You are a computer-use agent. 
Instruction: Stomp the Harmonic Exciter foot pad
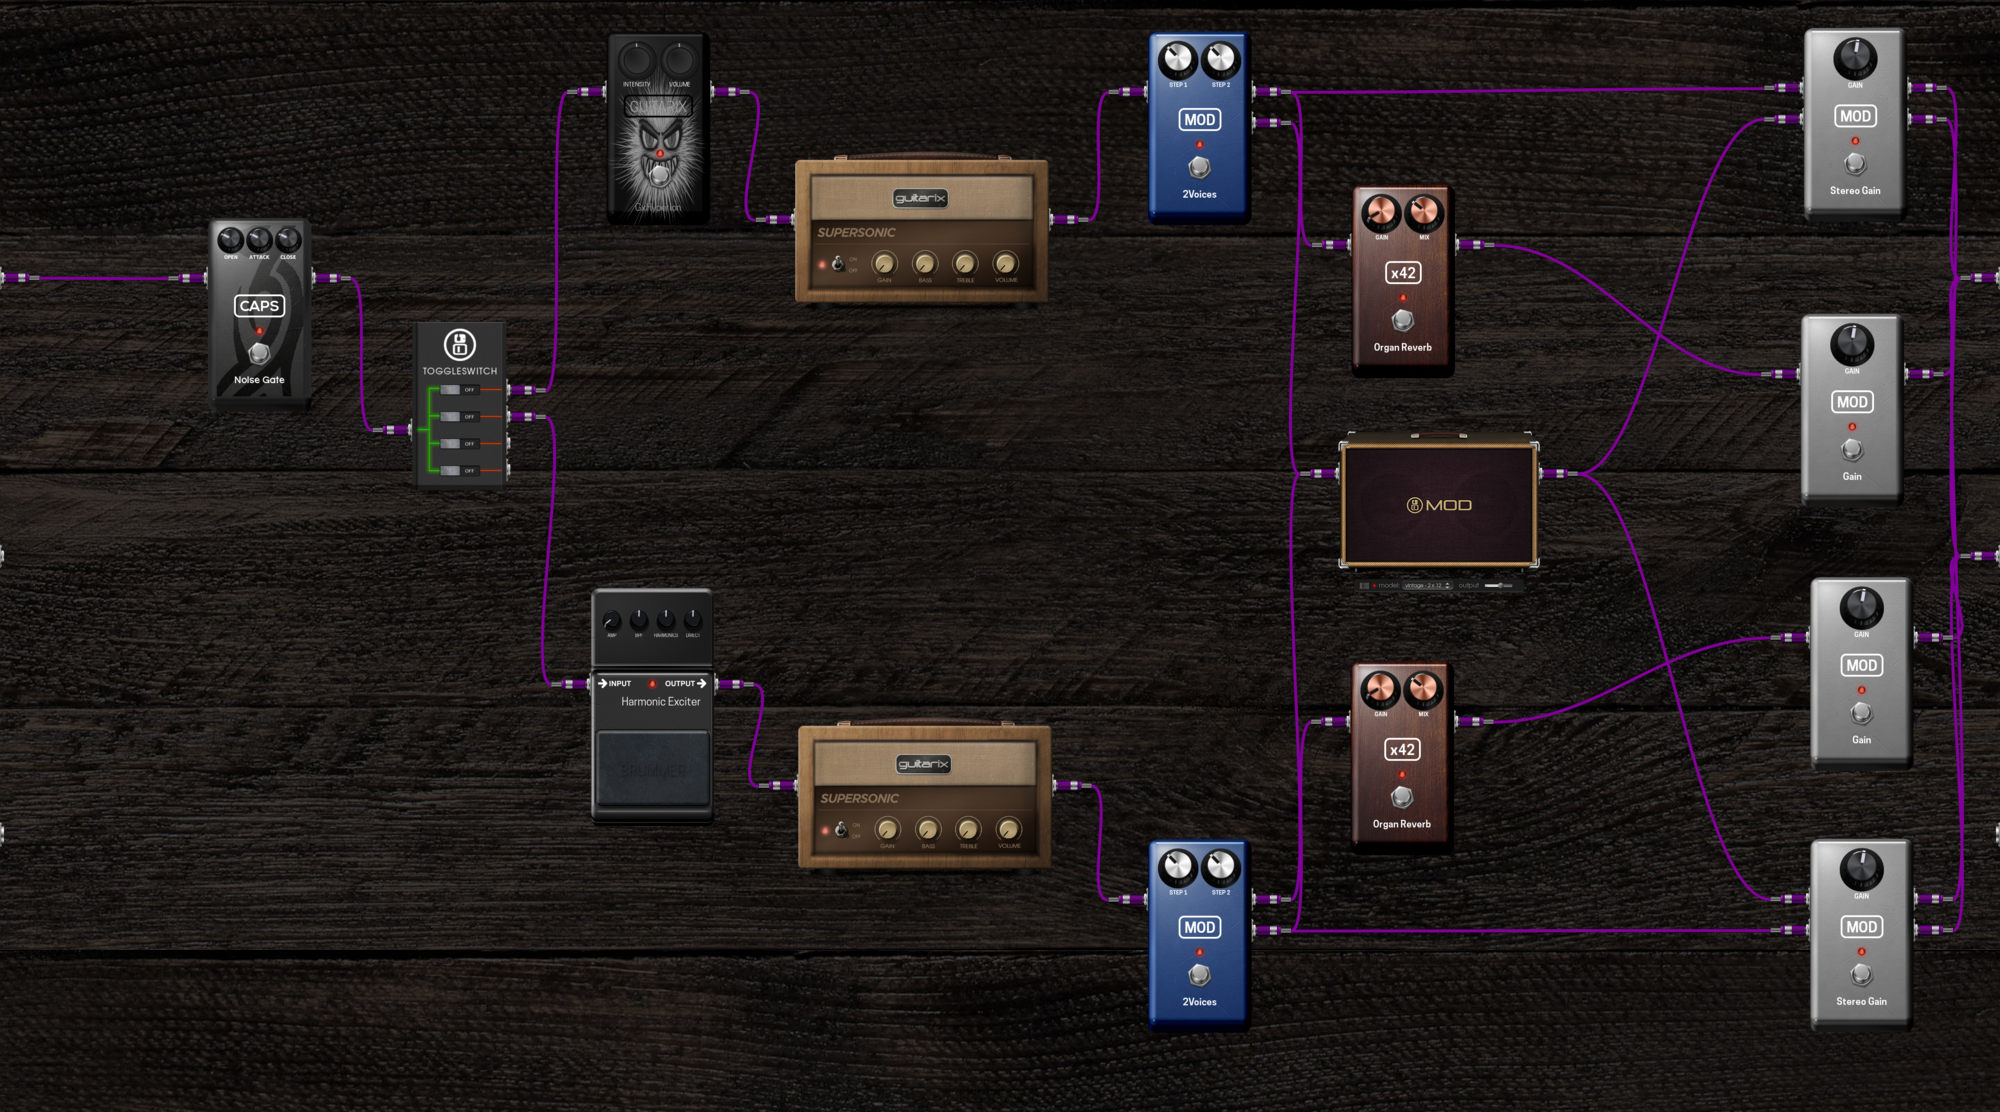point(653,769)
